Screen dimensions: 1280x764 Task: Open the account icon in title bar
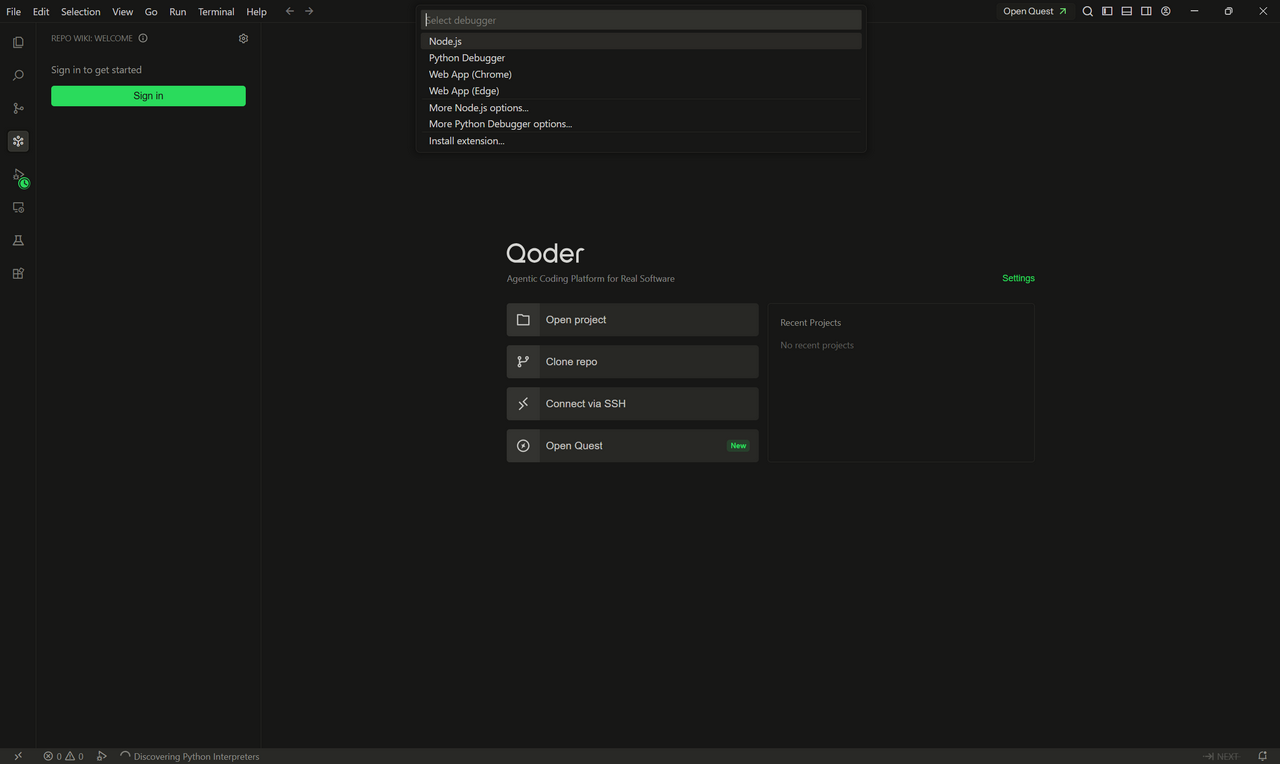1166,11
